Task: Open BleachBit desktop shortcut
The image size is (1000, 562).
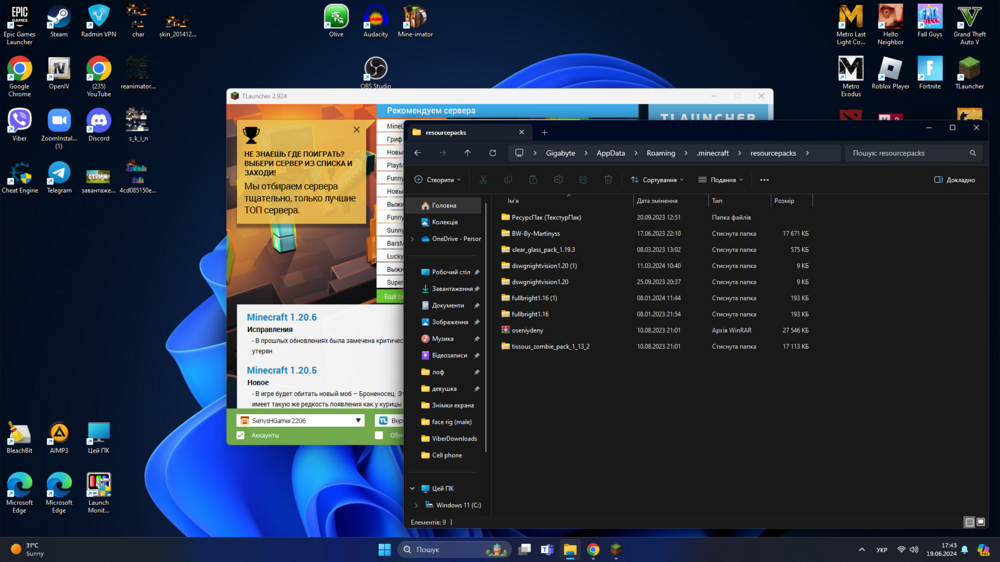Action: point(19,438)
